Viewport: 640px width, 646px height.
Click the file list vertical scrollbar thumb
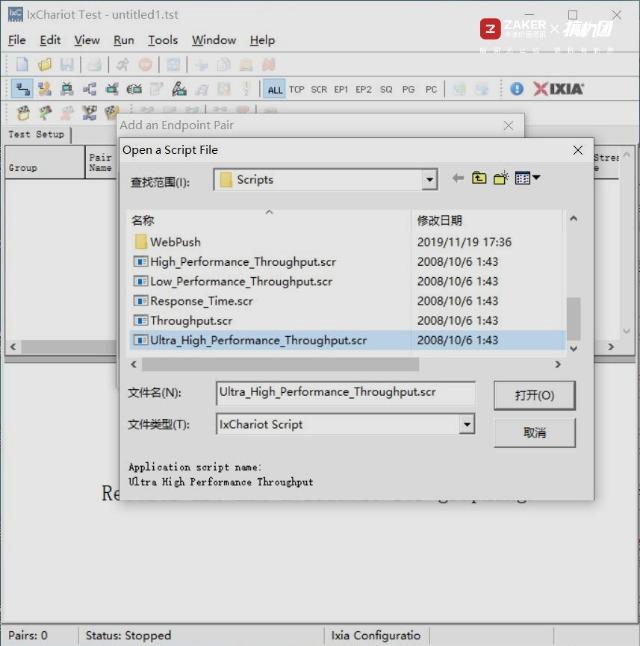click(574, 318)
